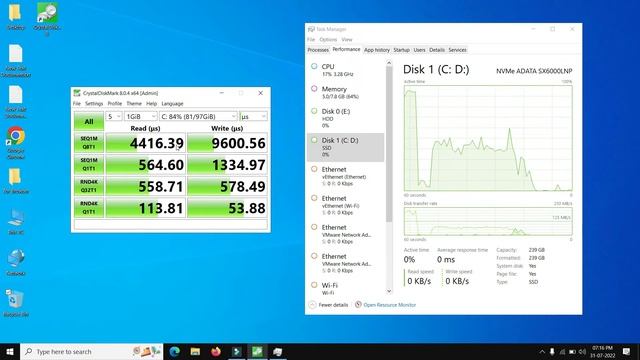The height and width of the screenshot is (360, 640).
Task: Click the taskbar search box
Action: click(x=92, y=351)
